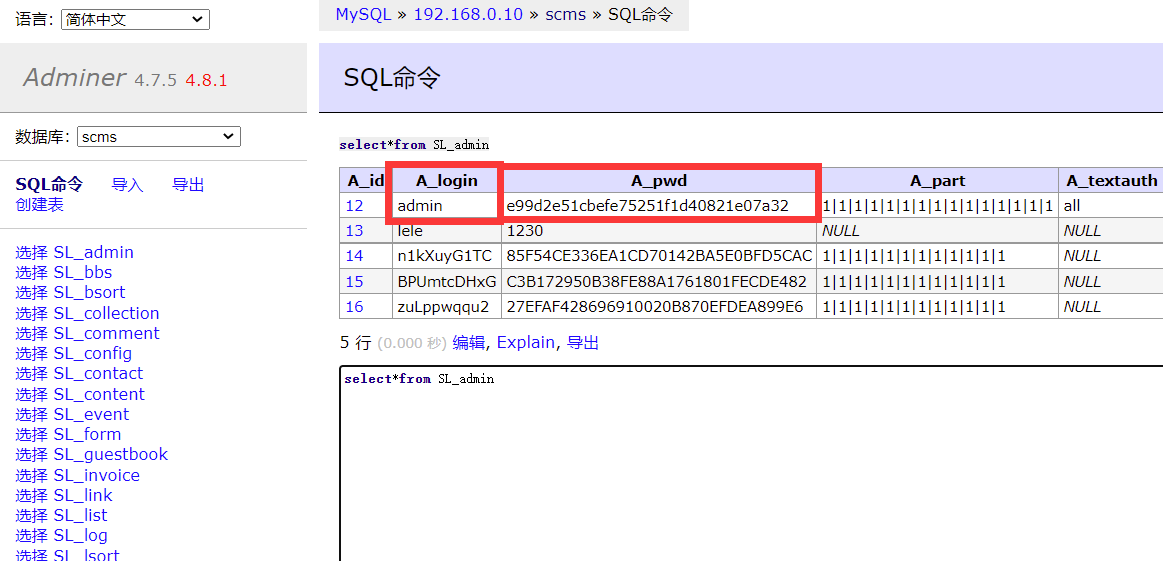Click the A_login column header
The height and width of the screenshot is (561, 1163).
point(447,180)
